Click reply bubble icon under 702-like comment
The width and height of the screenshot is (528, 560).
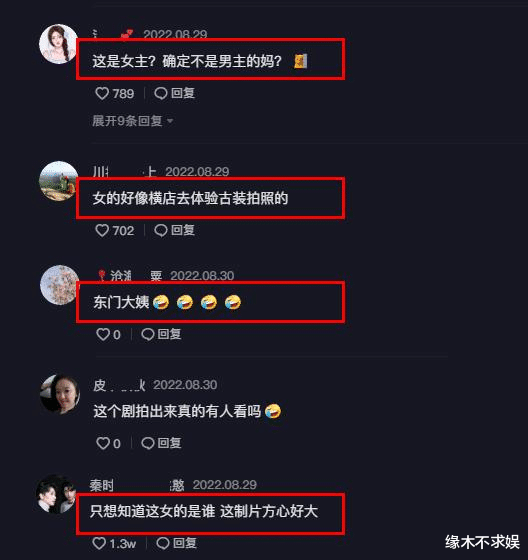(161, 230)
